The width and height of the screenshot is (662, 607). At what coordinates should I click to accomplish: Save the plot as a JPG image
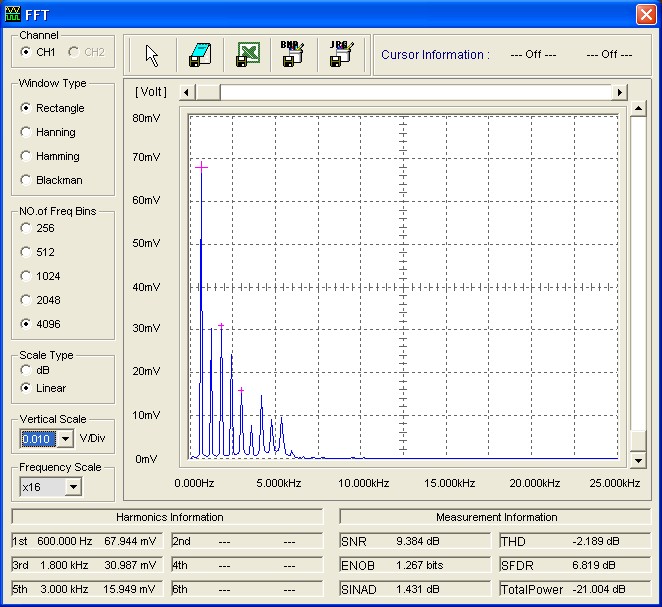pos(340,55)
